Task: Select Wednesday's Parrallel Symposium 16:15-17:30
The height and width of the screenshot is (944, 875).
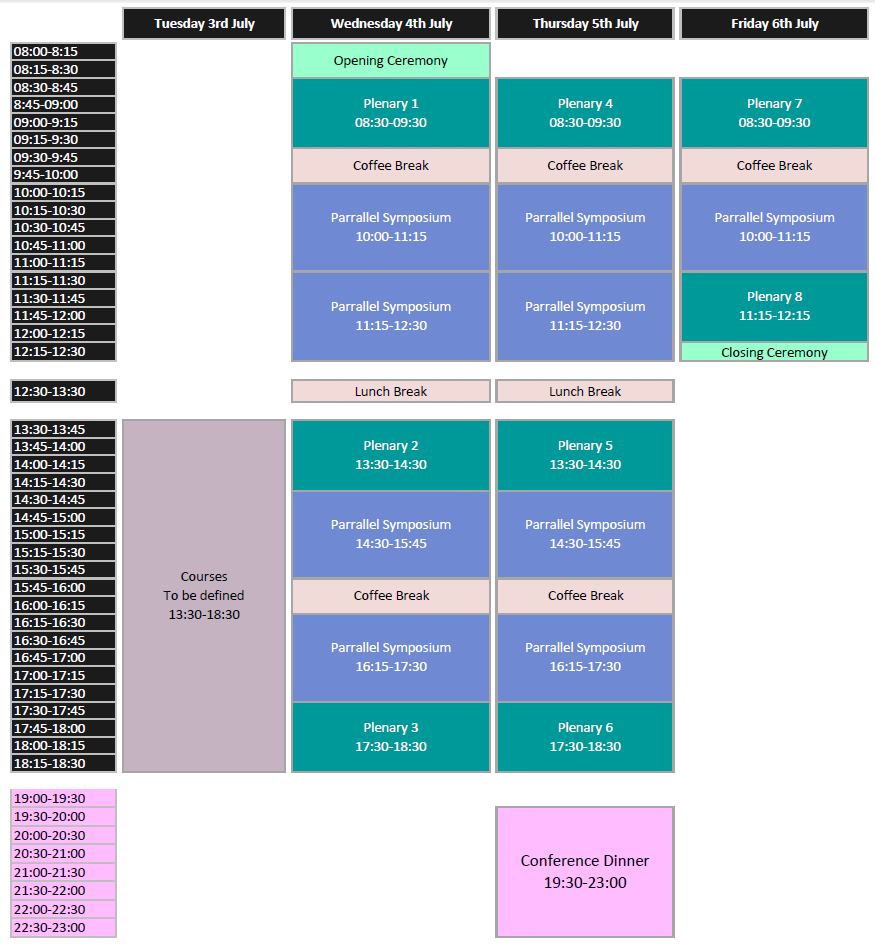Action: pos(391,657)
